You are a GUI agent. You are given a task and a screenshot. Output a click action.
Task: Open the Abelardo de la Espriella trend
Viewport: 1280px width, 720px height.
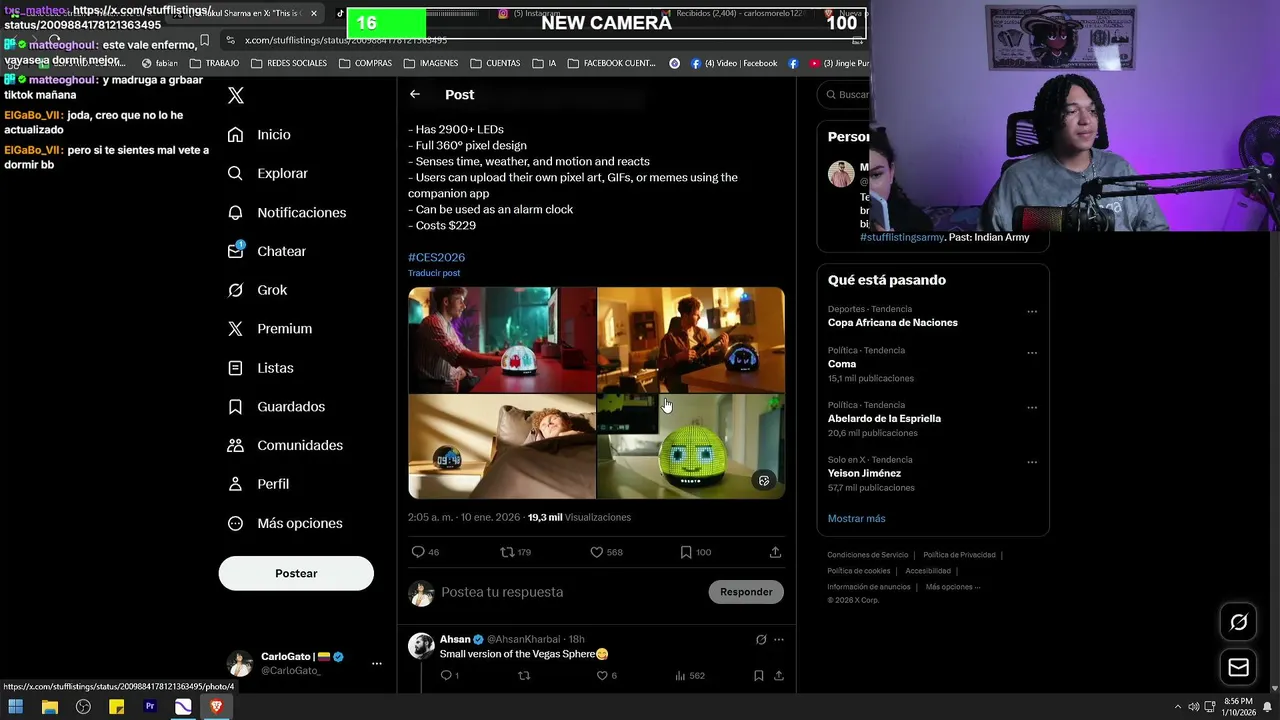point(884,419)
